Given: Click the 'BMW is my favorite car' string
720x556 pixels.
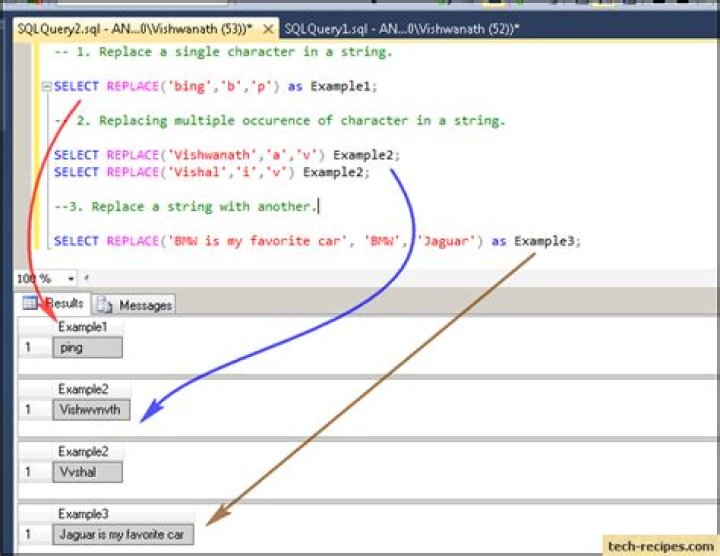Looking at the screenshot, I should point(258,241).
